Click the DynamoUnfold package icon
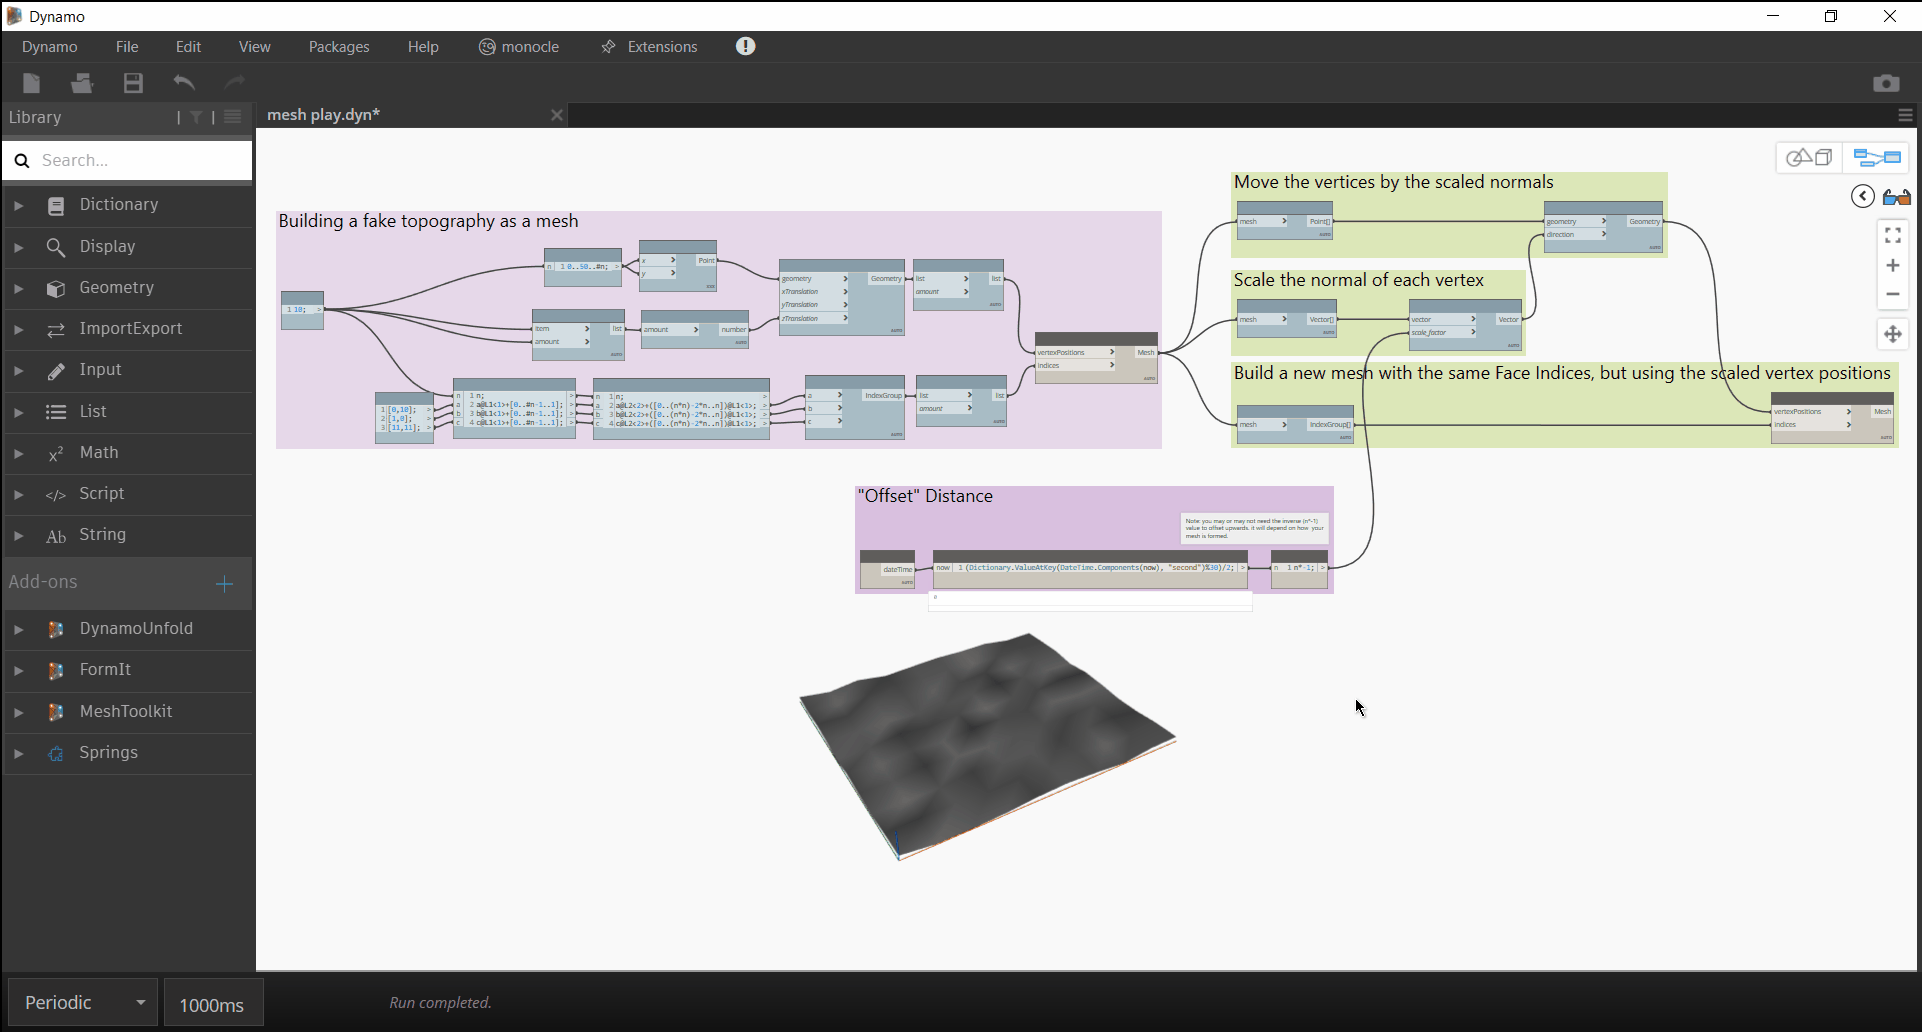 coord(56,629)
